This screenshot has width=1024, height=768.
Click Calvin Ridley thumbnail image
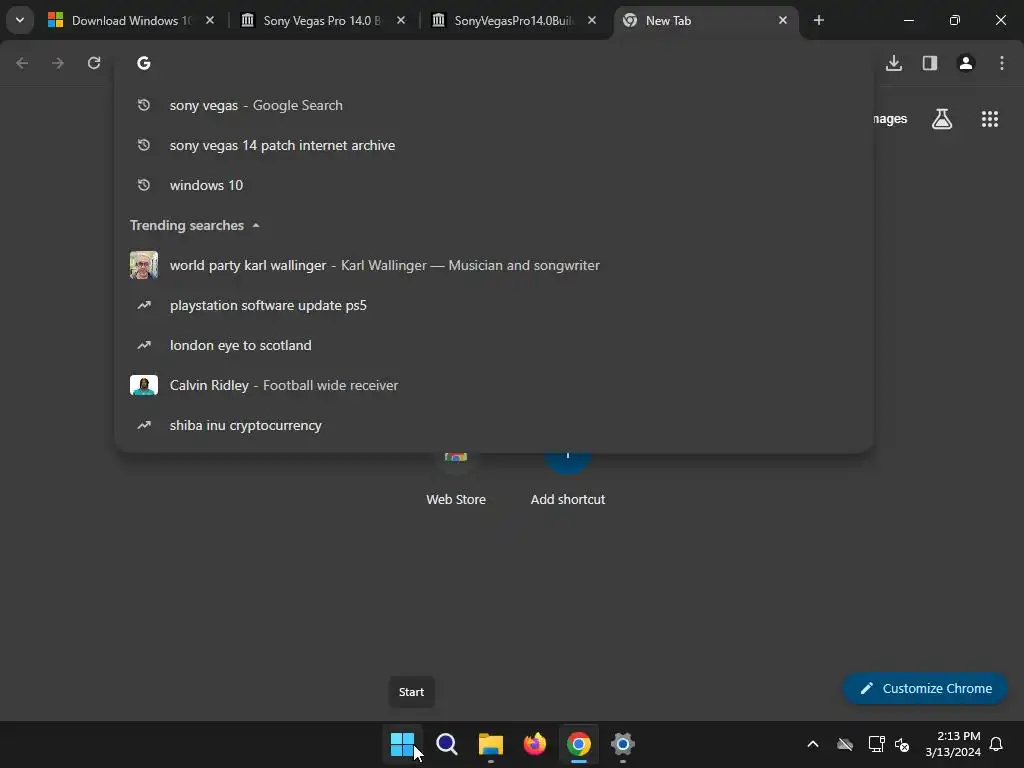point(144,385)
